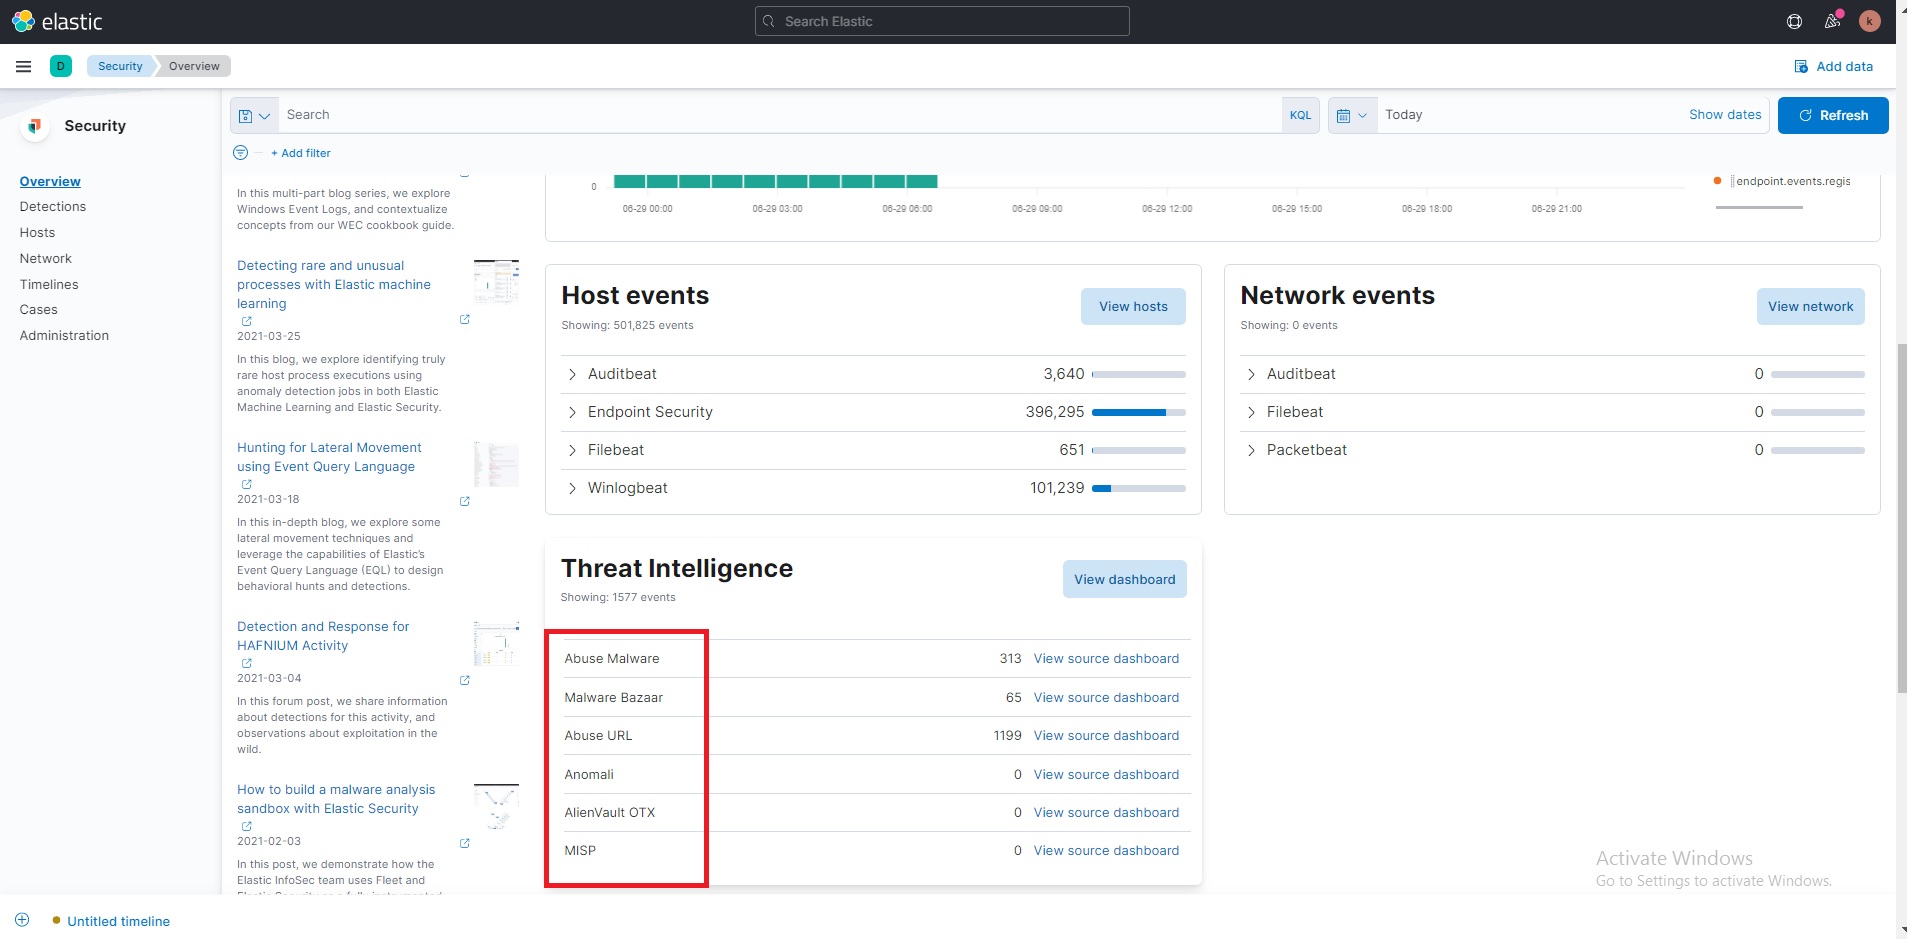Open the help menu icon
Viewport: 1907px width, 939px height.
(1794, 21)
